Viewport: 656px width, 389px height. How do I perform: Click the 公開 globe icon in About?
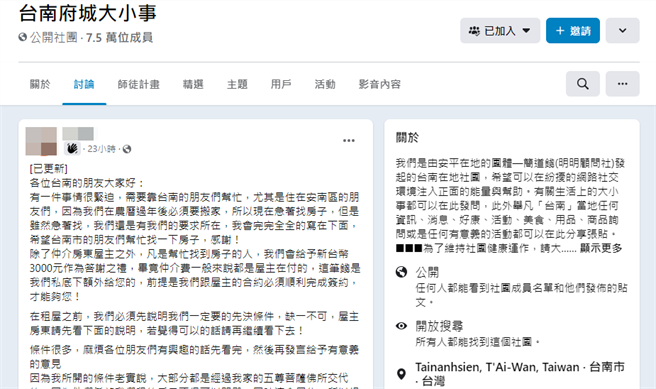coord(401,272)
